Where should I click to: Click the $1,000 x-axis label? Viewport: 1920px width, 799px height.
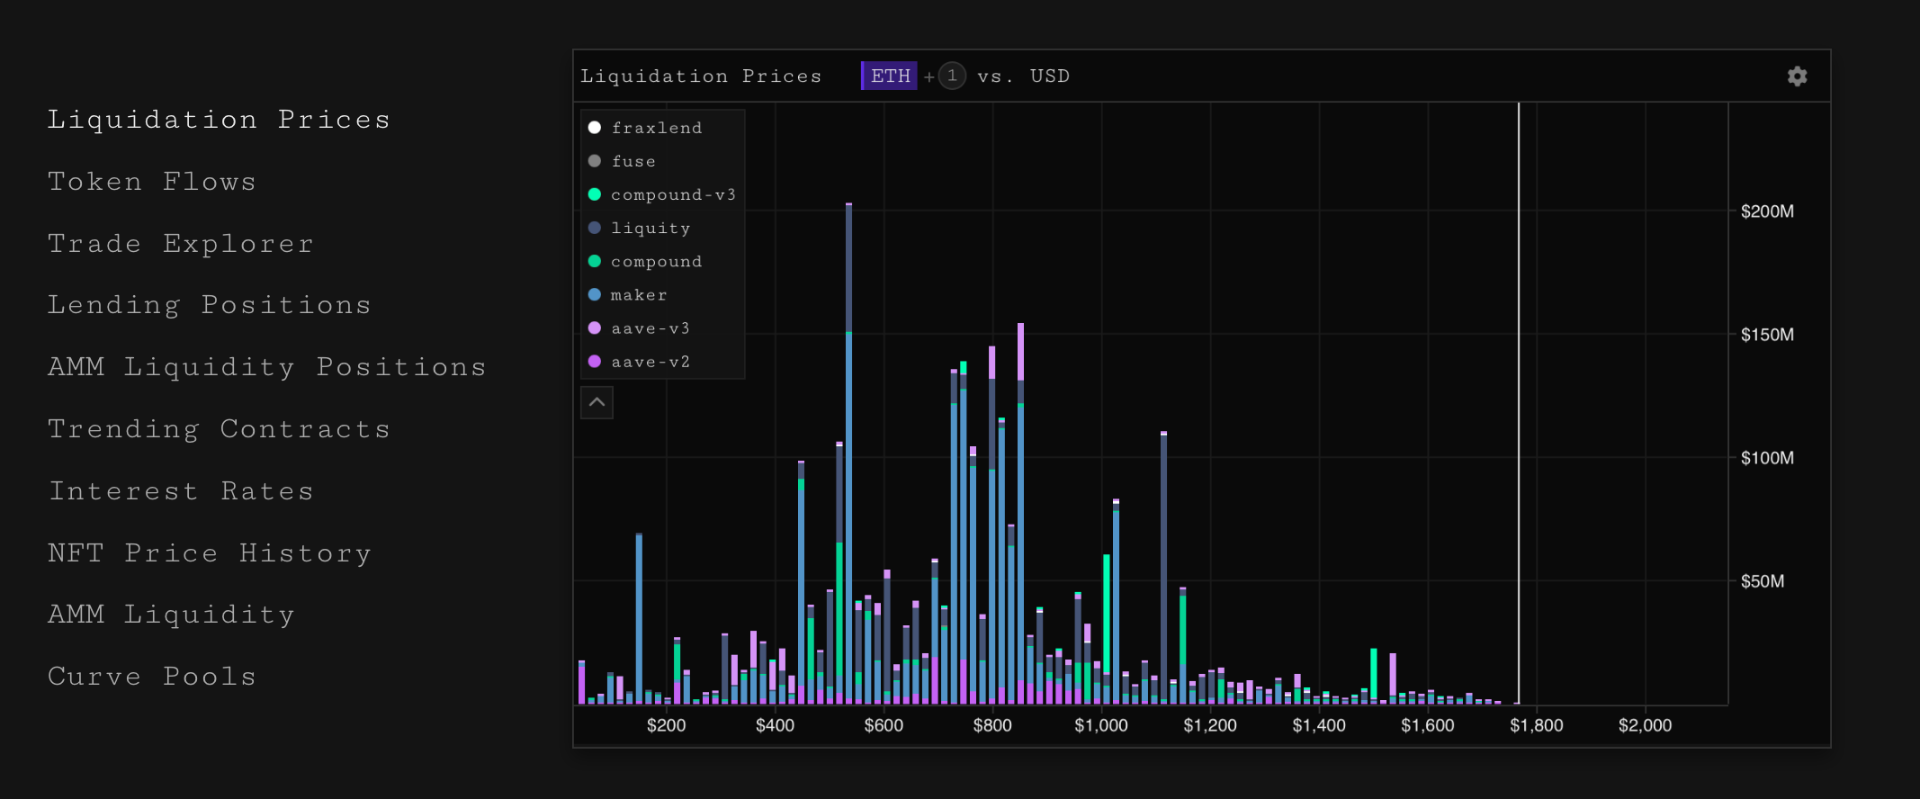point(1101,726)
